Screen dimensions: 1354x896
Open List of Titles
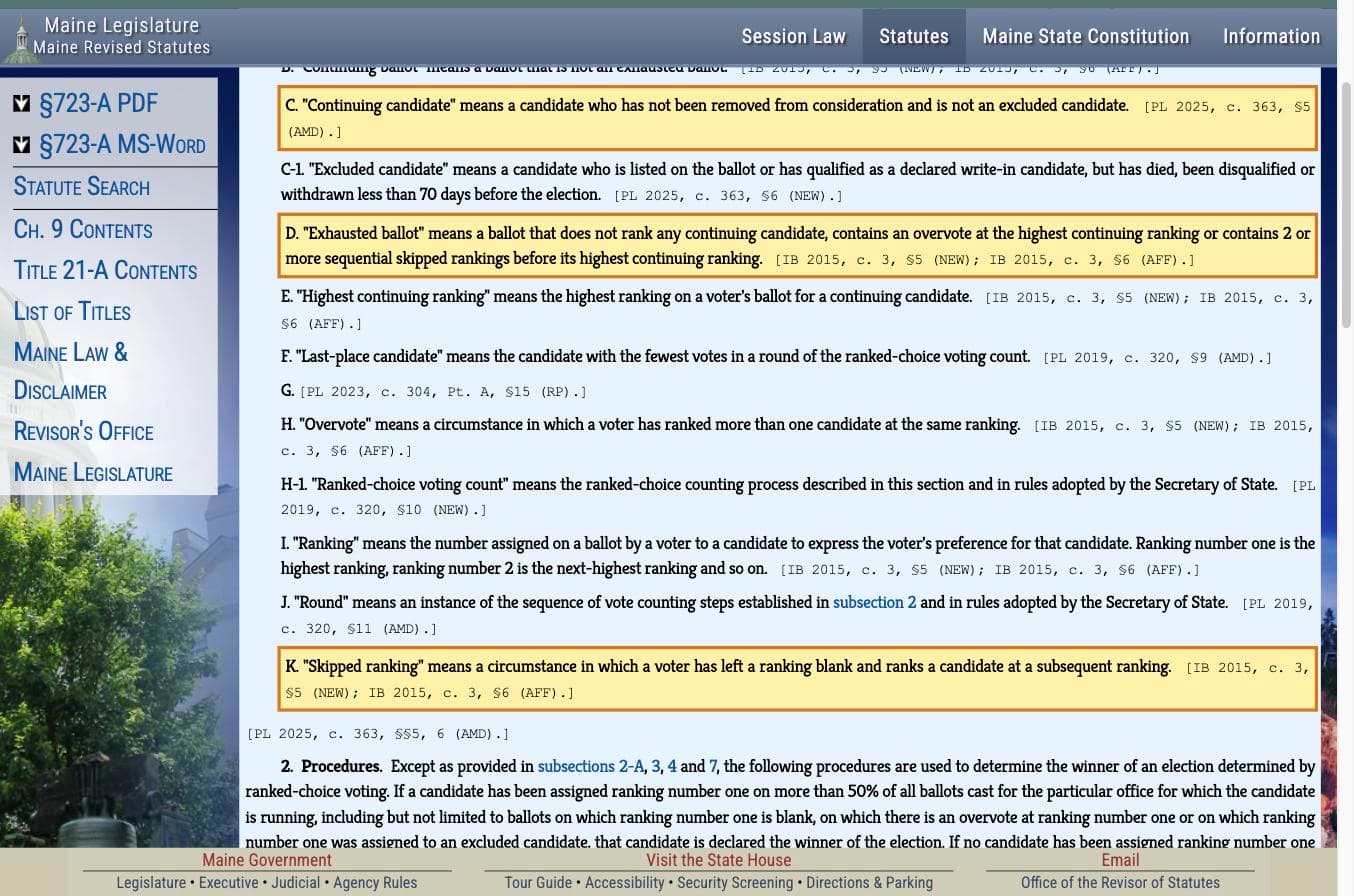(72, 312)
